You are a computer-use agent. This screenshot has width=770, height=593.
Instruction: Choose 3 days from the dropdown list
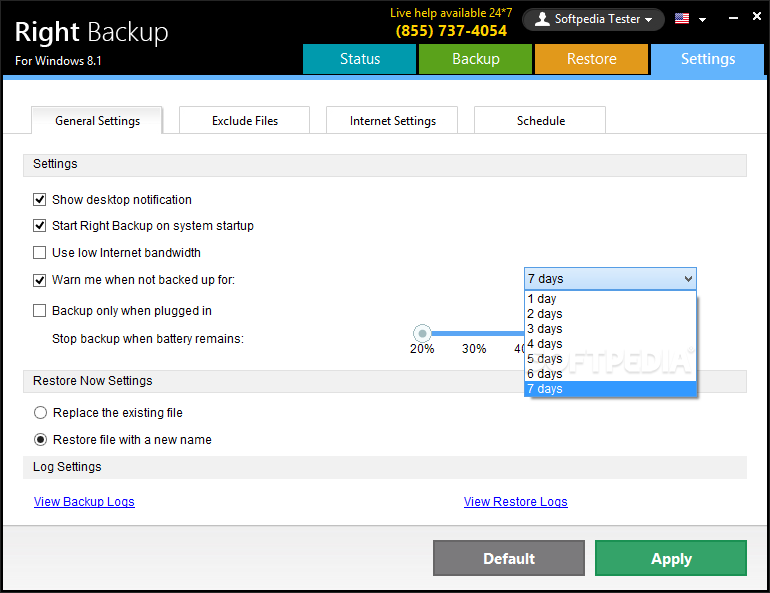(x=610, y=329)
